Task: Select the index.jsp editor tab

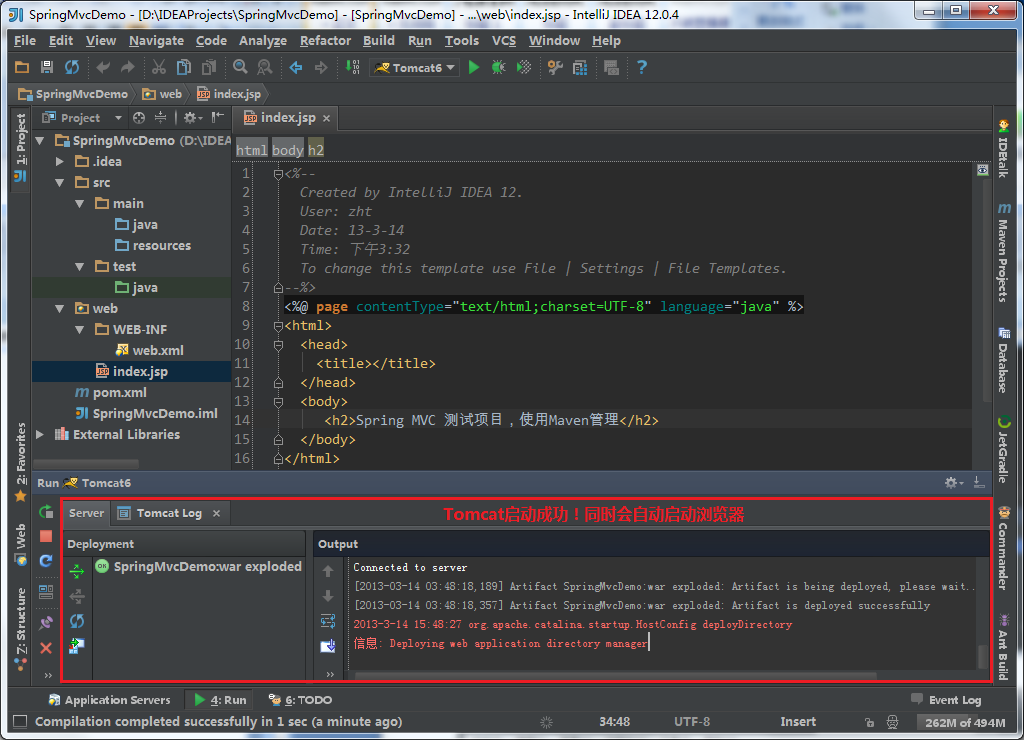Action: click(287, 118)
